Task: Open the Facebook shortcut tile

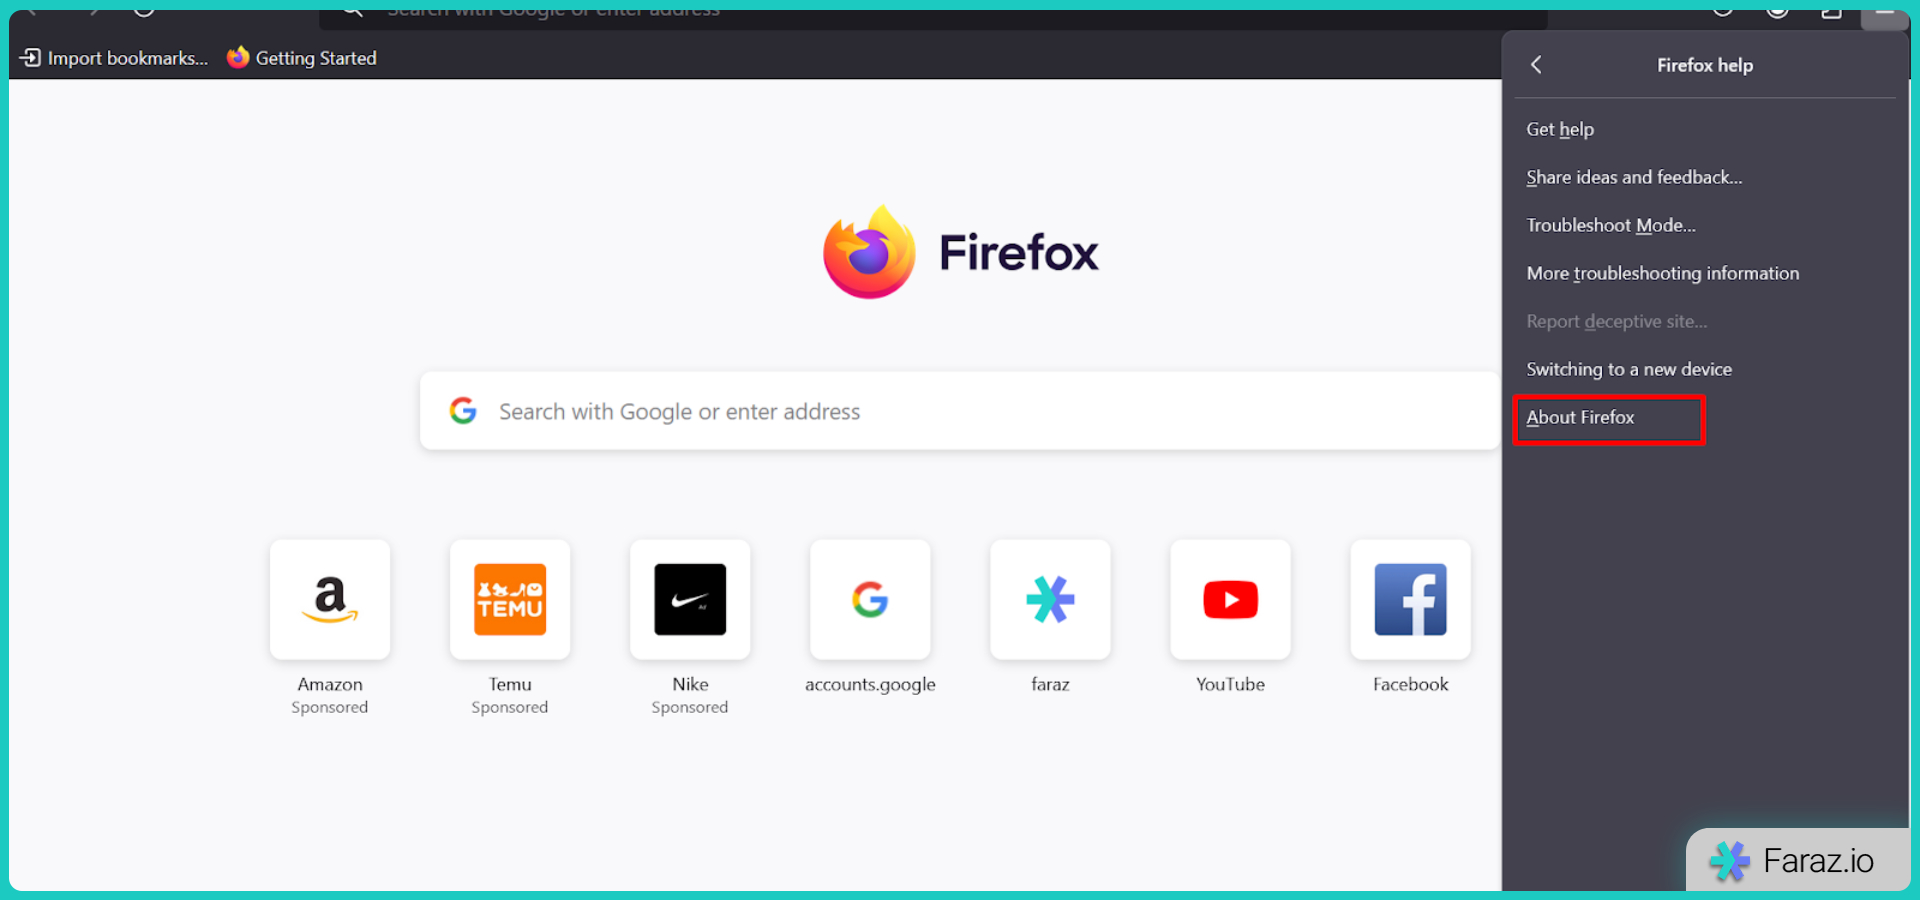Action: point(1410,599)
